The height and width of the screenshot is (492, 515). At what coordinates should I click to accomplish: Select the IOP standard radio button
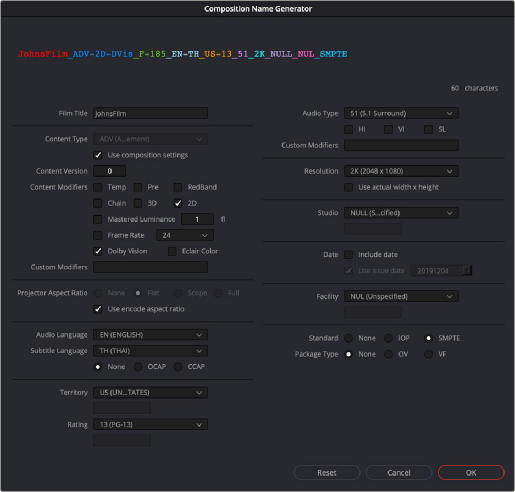pyautogui.click(x=388, y=338)
